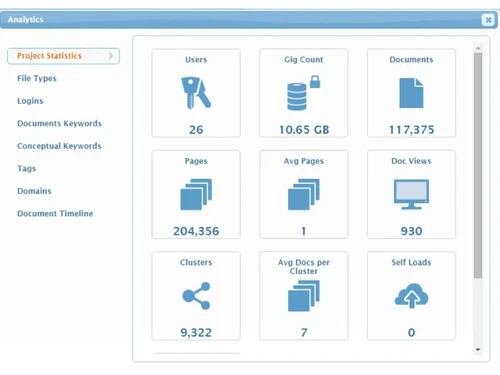Screen dimensions: 500x375
Task: Open the File Types section
Action: click(37, 78)
